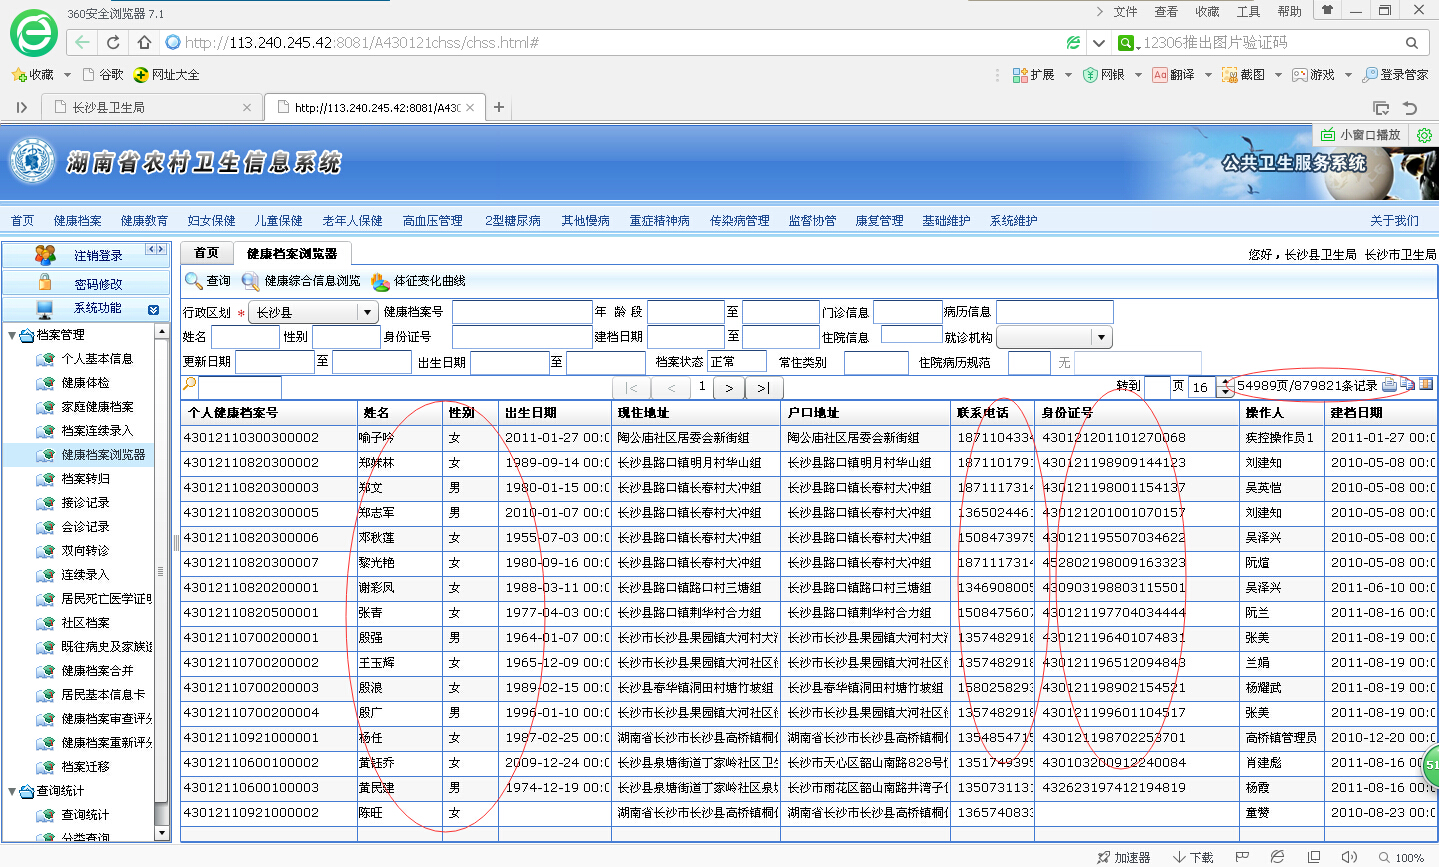This screenshot has height=867, width=1439.
Task: Click the zoom 100% status indicator
Action: pos(1402,857)
